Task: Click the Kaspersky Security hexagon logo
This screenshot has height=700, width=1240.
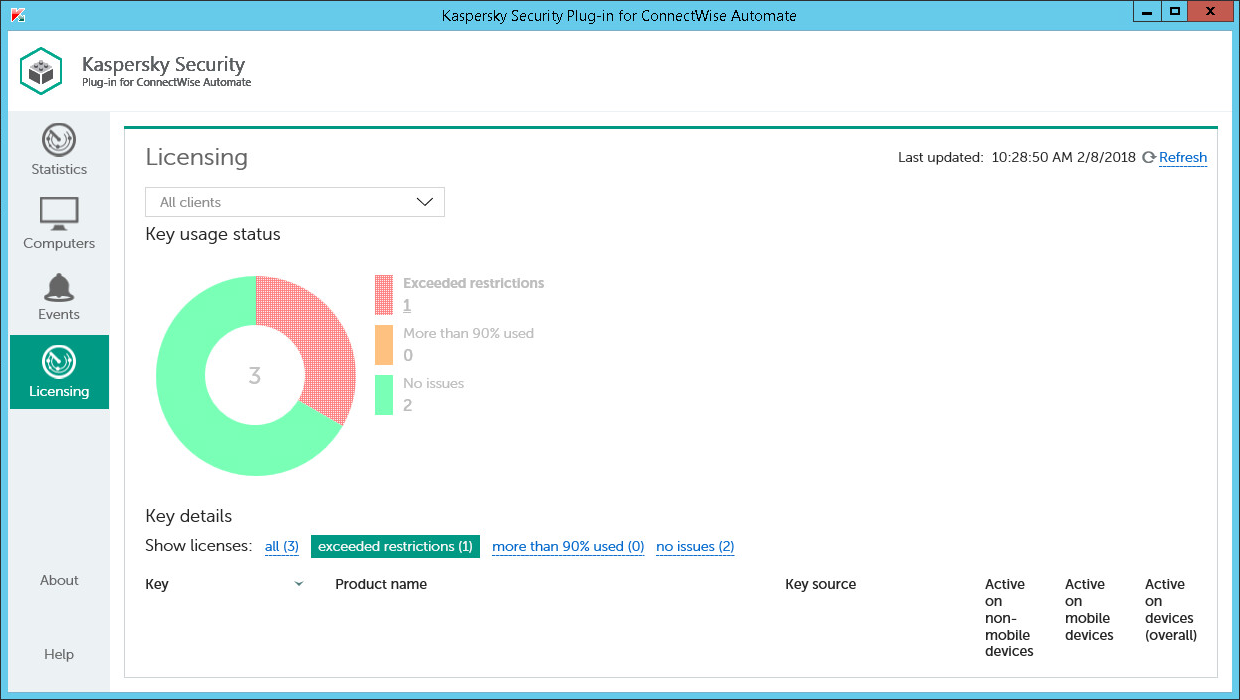Action: 42,72
